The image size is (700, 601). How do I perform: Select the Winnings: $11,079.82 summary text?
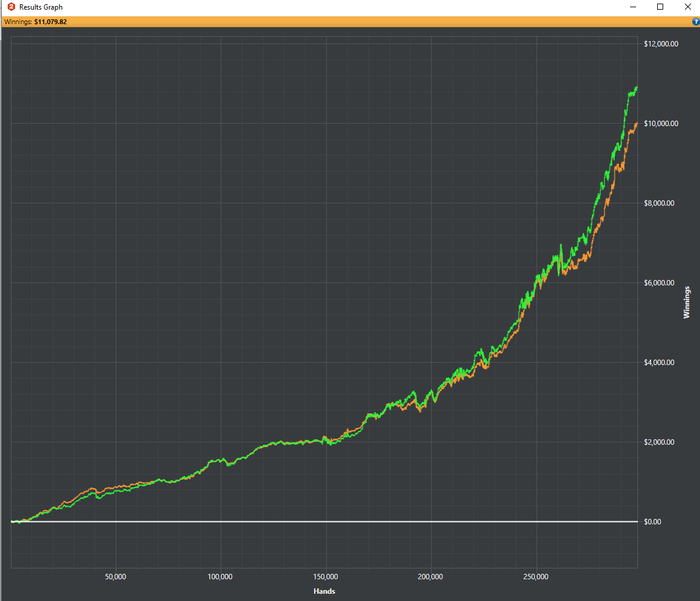coord(35,21)
